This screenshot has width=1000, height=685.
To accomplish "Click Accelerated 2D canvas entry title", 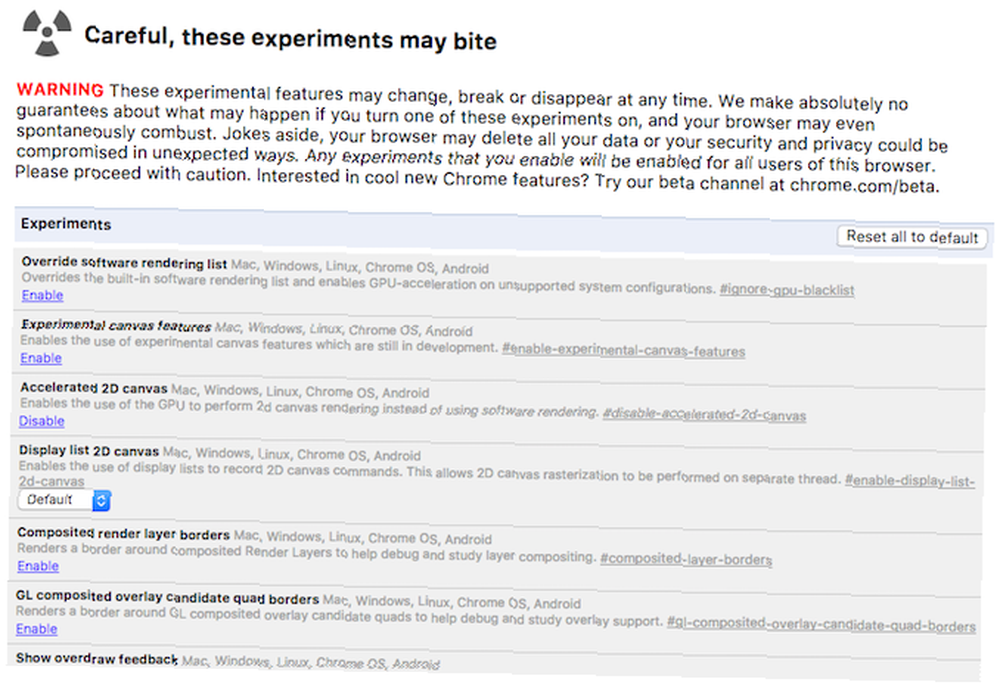I will [93, 388].
